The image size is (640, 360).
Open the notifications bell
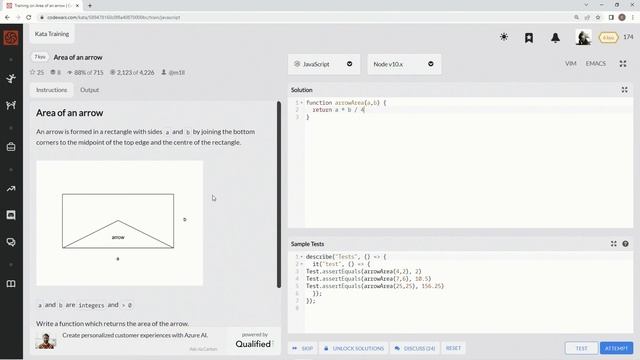[x=555, y=38]
